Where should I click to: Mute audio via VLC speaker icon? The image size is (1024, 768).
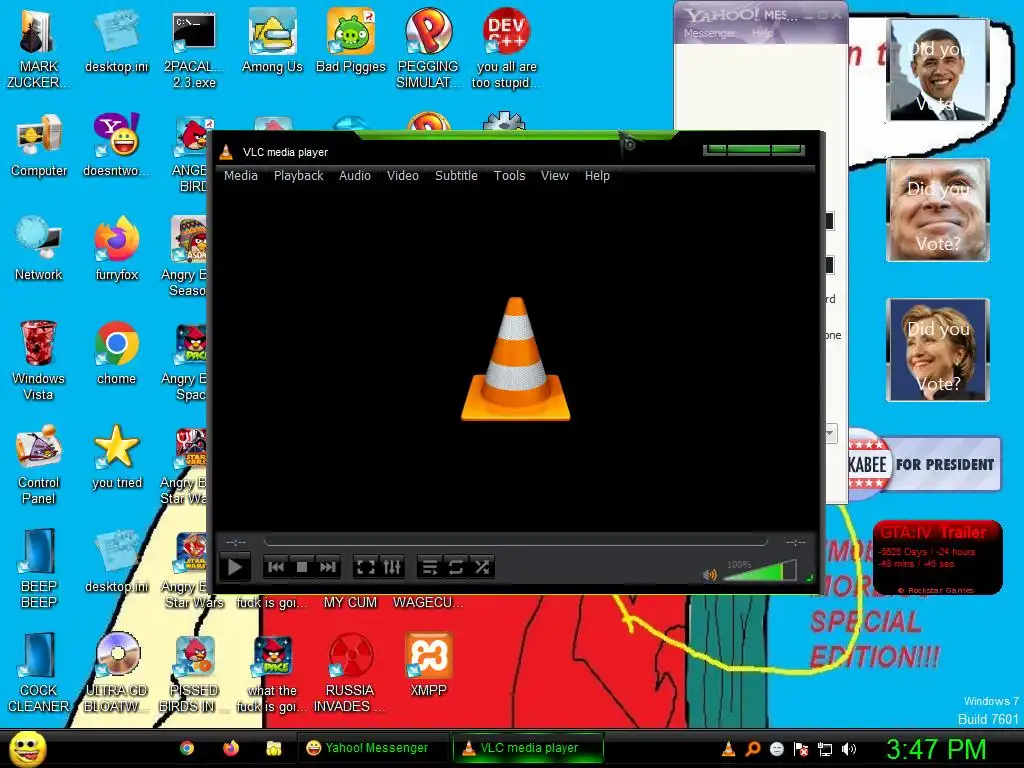pos(710,574)
